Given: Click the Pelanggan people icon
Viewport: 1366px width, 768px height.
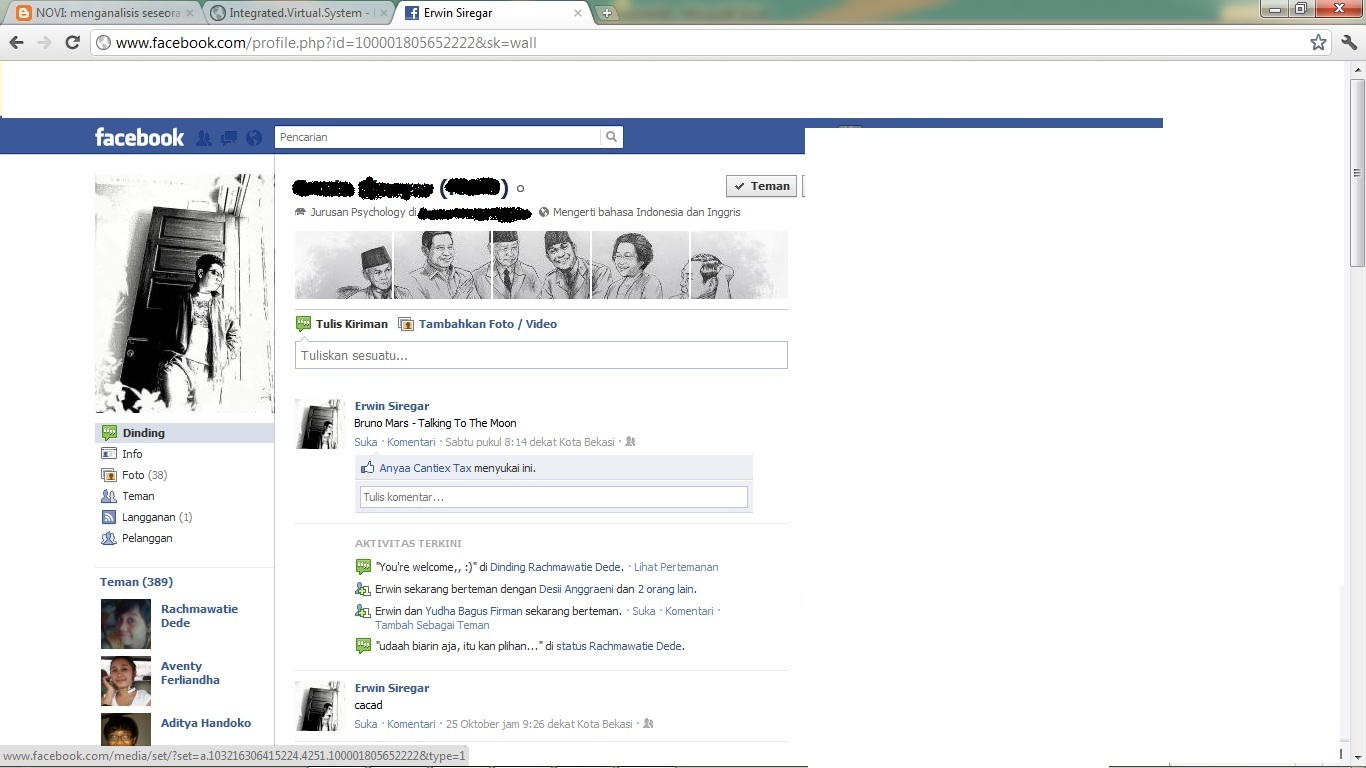Looking at the screenshot, I should pyautogui.click(x=109, y=538).
